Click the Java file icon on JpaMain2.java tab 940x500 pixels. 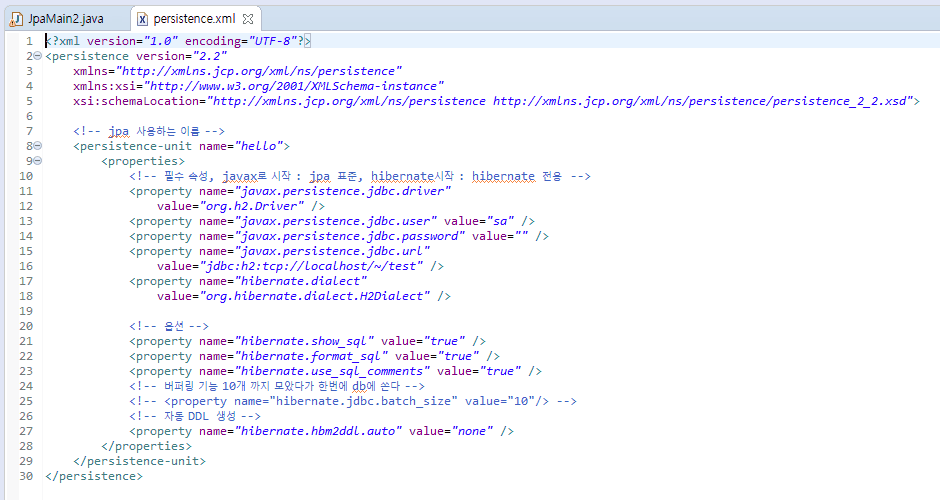[16, 19]
